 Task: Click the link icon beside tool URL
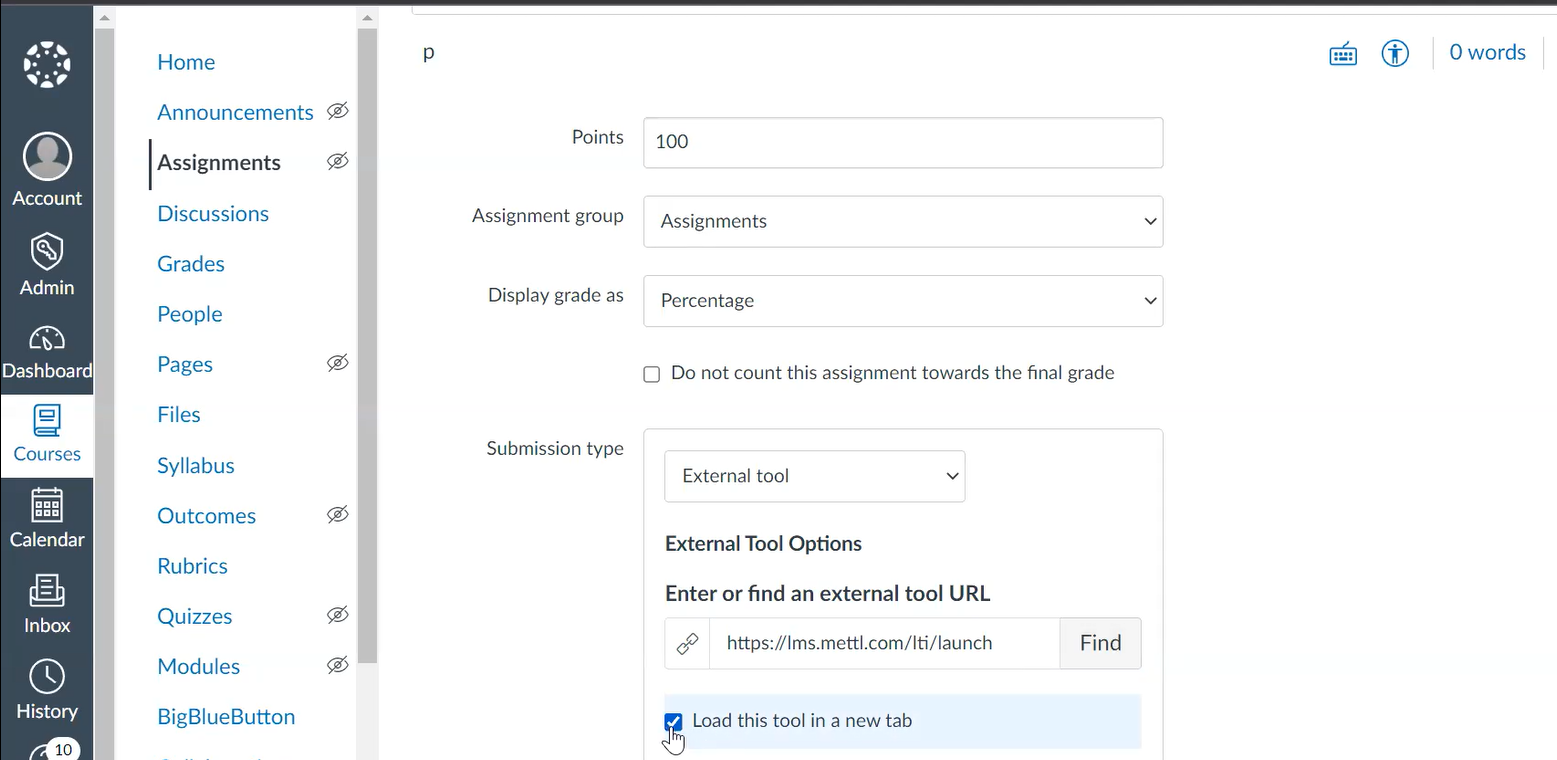(687, 643)
